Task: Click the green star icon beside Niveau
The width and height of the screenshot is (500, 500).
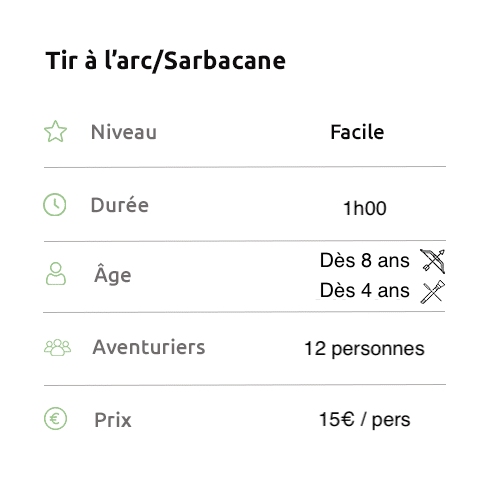Action: (55, 131)
